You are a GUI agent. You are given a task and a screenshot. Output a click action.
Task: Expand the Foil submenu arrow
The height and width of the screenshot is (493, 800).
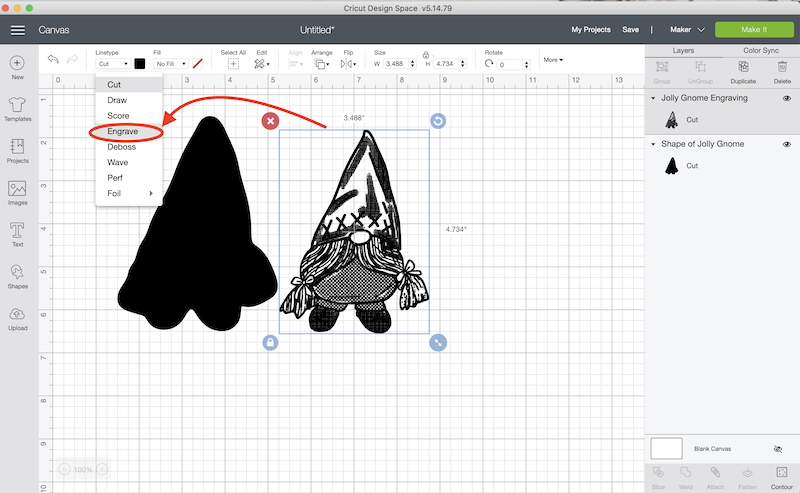tap(151, 193)
